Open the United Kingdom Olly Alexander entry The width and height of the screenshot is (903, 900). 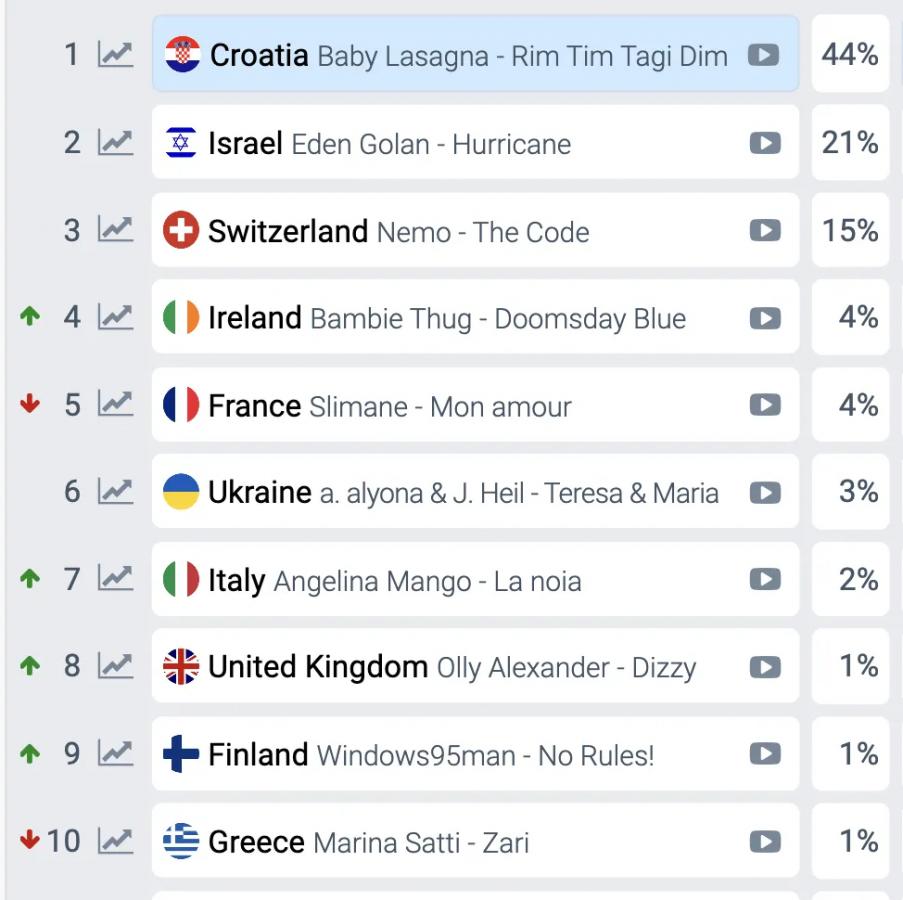click(x=452, y=667)
